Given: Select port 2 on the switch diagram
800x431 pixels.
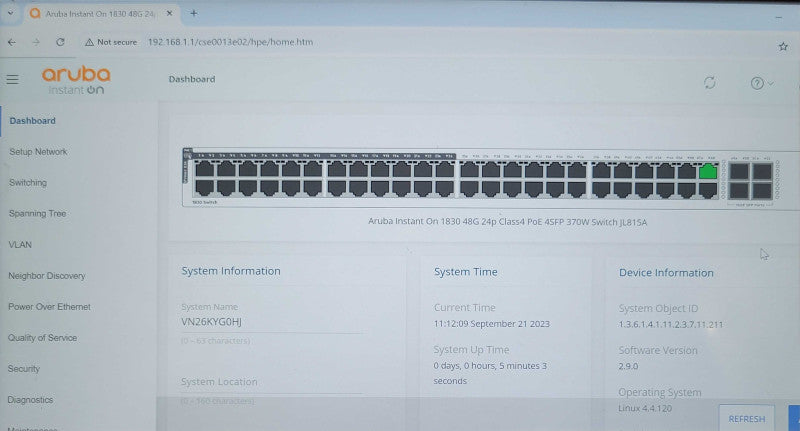Looking at the screenshot, I should coord(204,188).
